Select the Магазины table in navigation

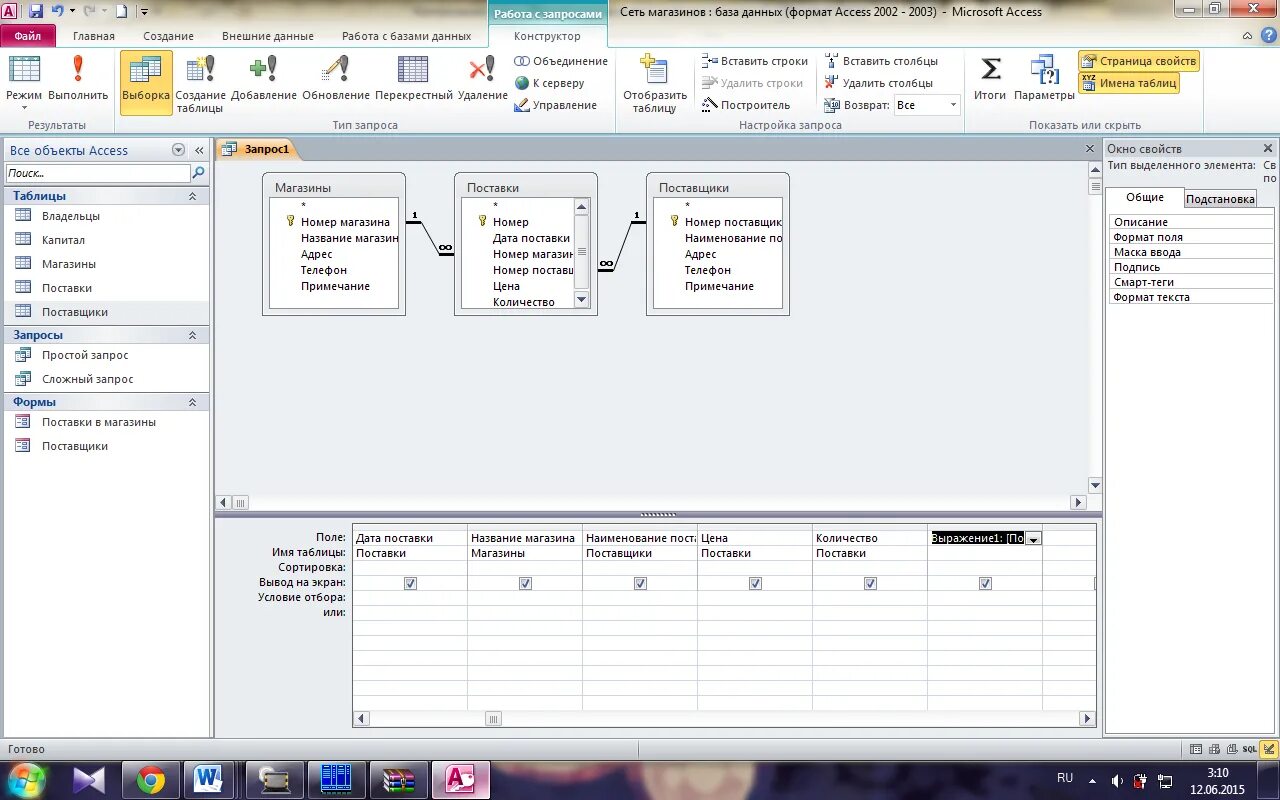coord(106,264)
